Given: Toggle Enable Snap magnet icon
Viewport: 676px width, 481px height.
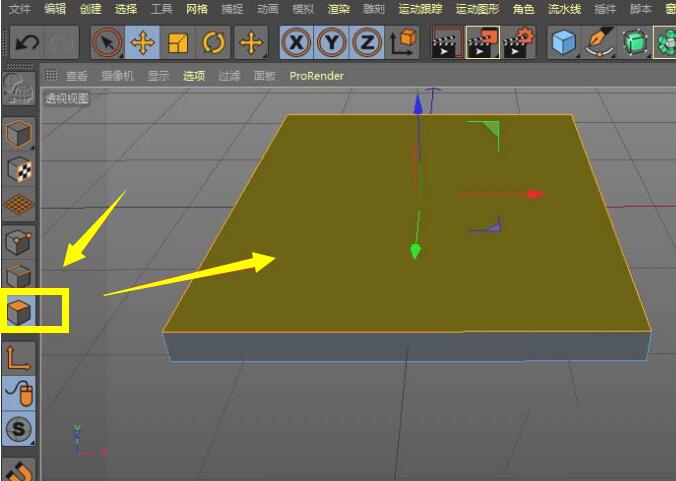Looking at the screenshot, I should tap(19, 470).
